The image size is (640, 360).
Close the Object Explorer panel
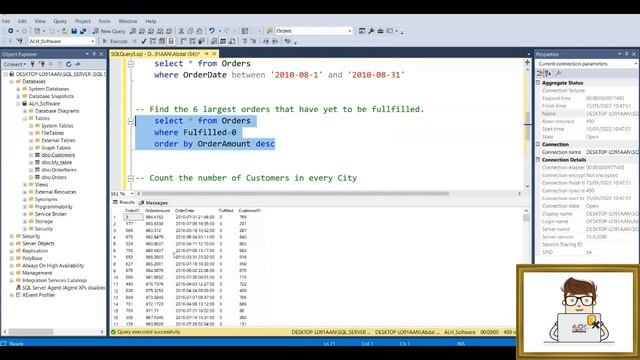pyautogui.click(x=102, y=54)
